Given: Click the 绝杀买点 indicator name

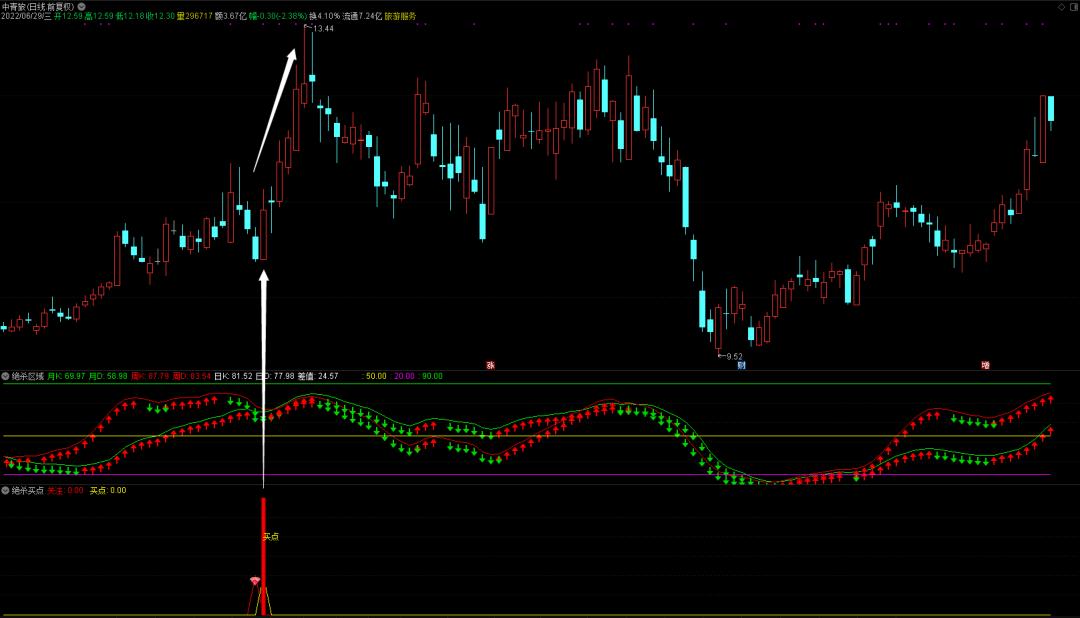Looking at the screenshot, I should tap(28, 491).
